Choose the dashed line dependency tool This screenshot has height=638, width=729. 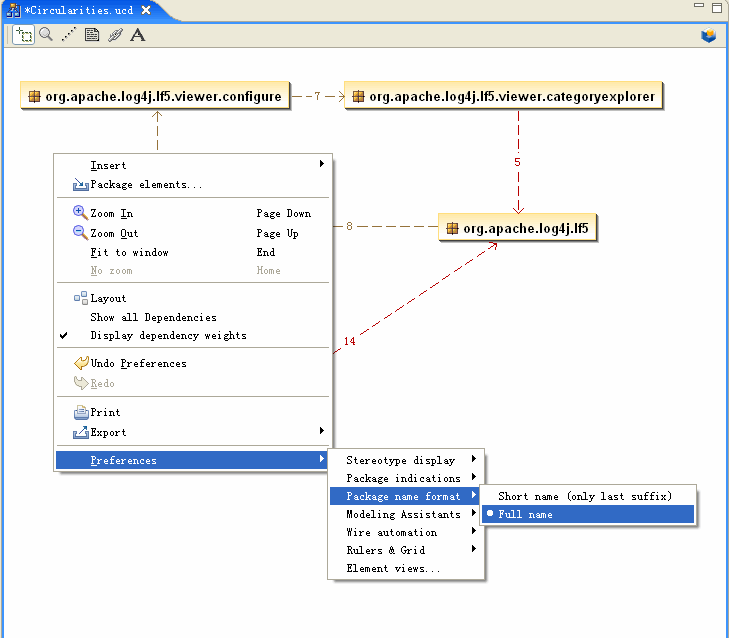(x=69, y=34)
